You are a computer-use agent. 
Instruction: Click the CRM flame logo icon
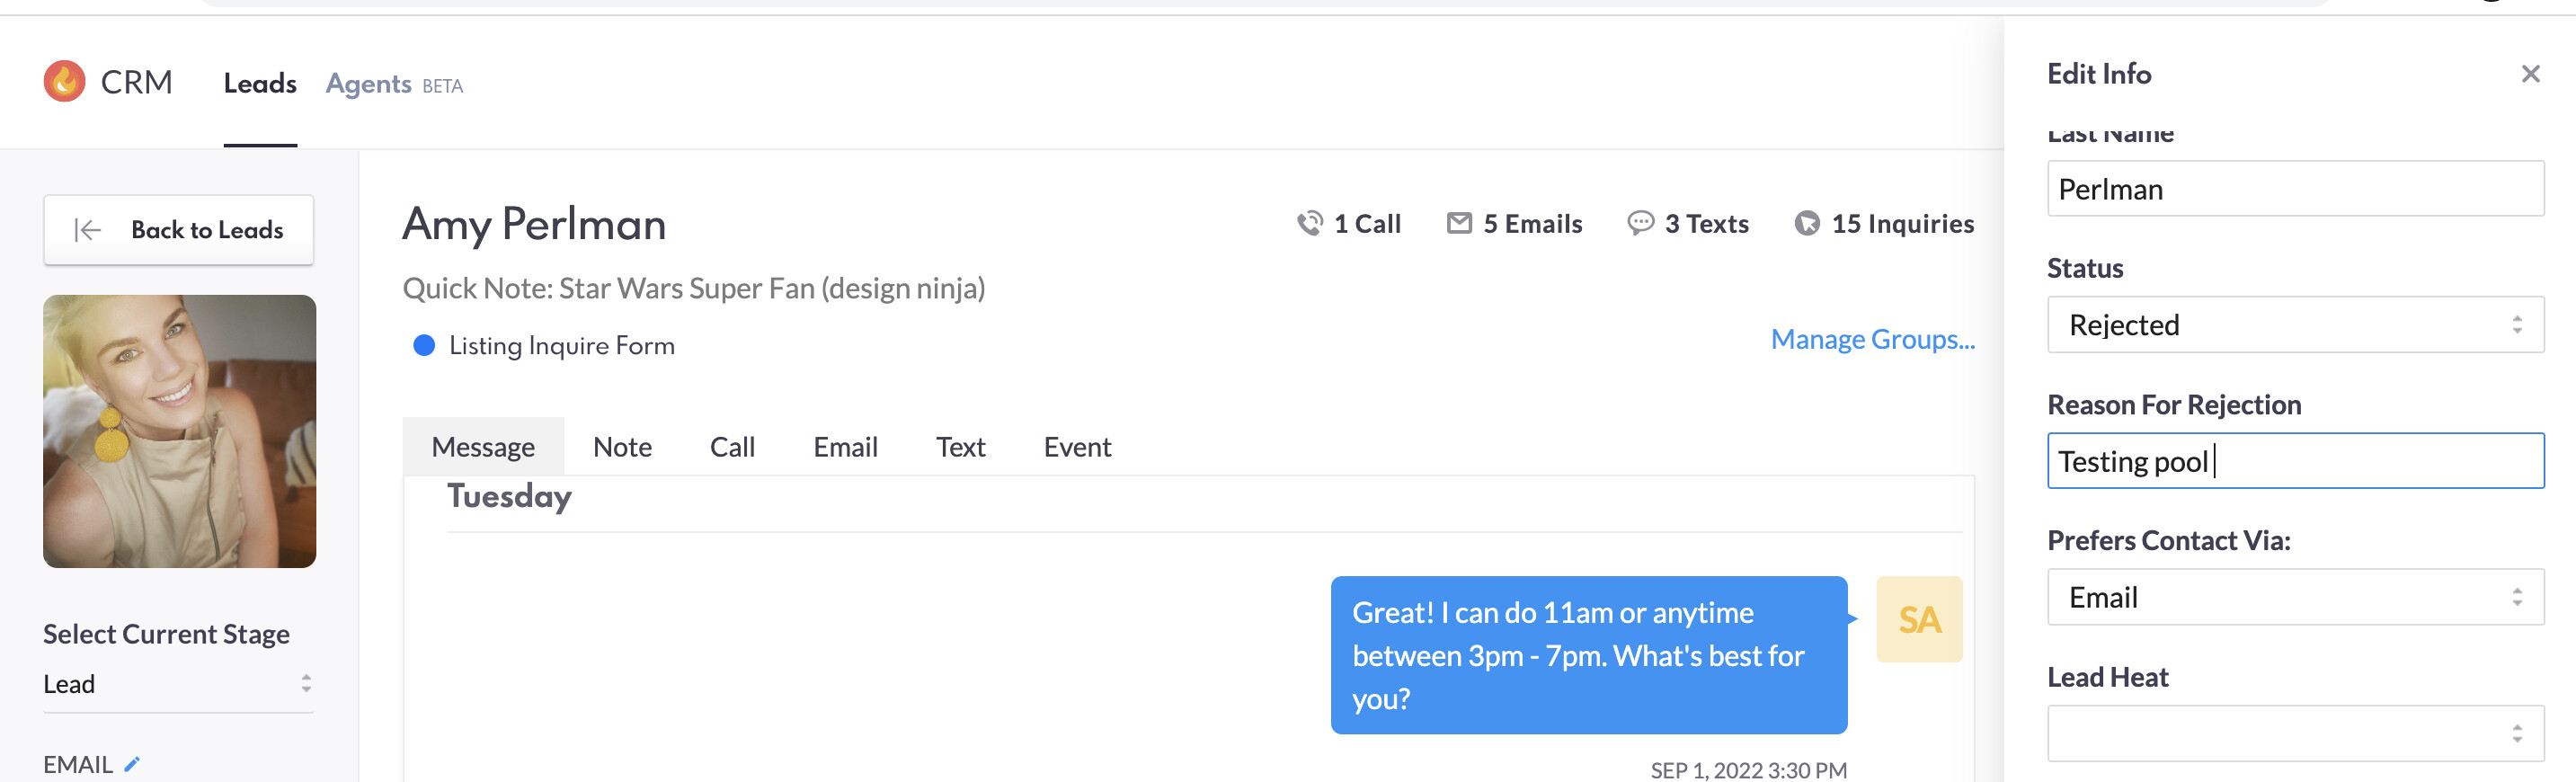click(65, 82)
